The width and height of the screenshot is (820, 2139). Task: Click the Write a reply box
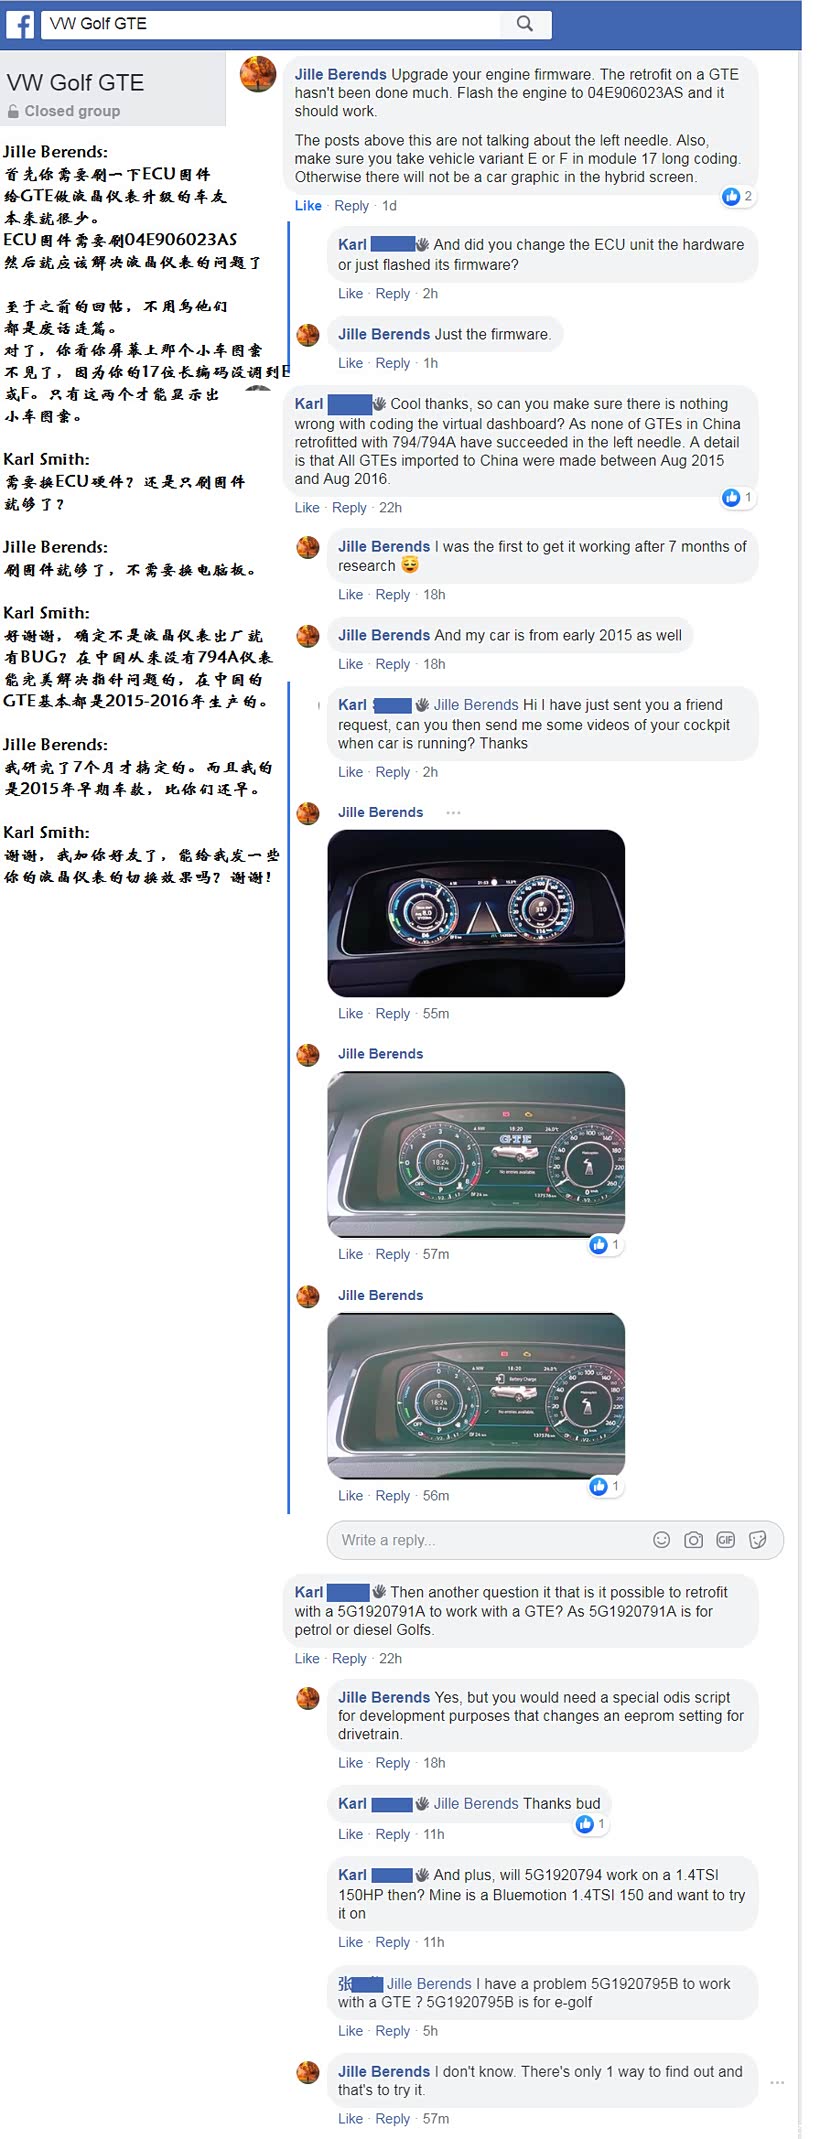490,1540
